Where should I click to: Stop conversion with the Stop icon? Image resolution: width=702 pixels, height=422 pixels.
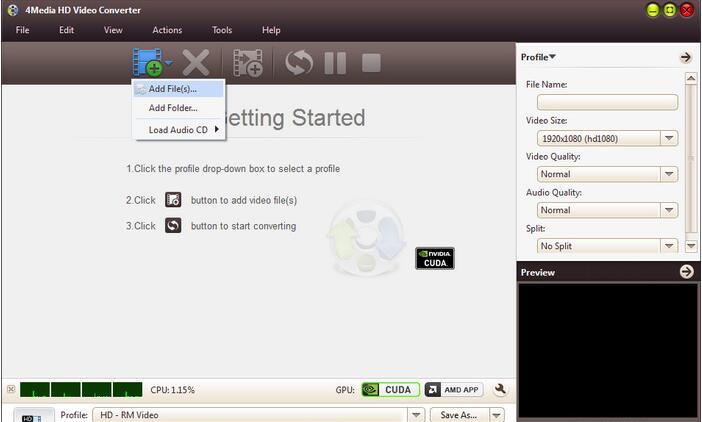tap(371, 63)
